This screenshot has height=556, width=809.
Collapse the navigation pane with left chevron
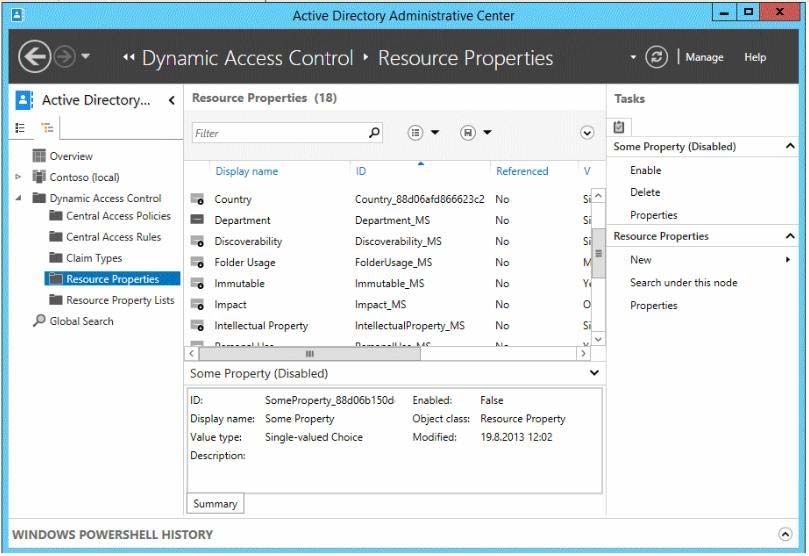[x=172, y=100]
